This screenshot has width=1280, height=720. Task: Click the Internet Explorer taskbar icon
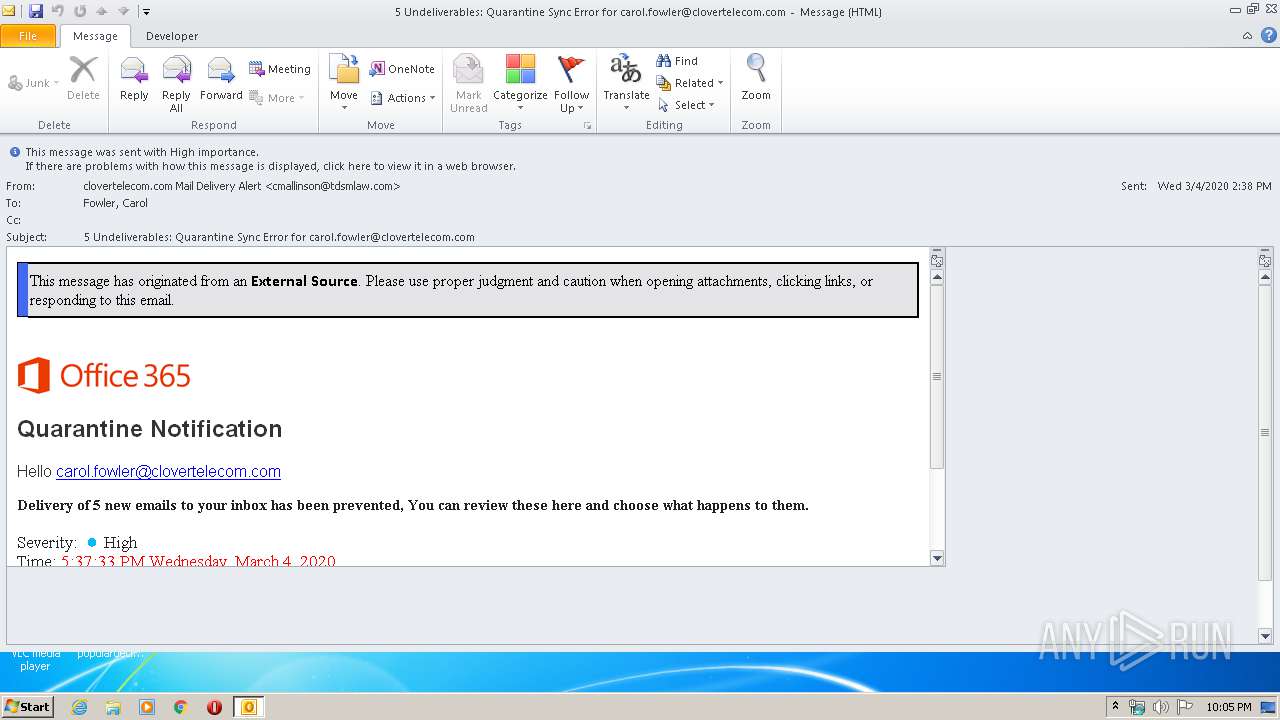point(79,707)
